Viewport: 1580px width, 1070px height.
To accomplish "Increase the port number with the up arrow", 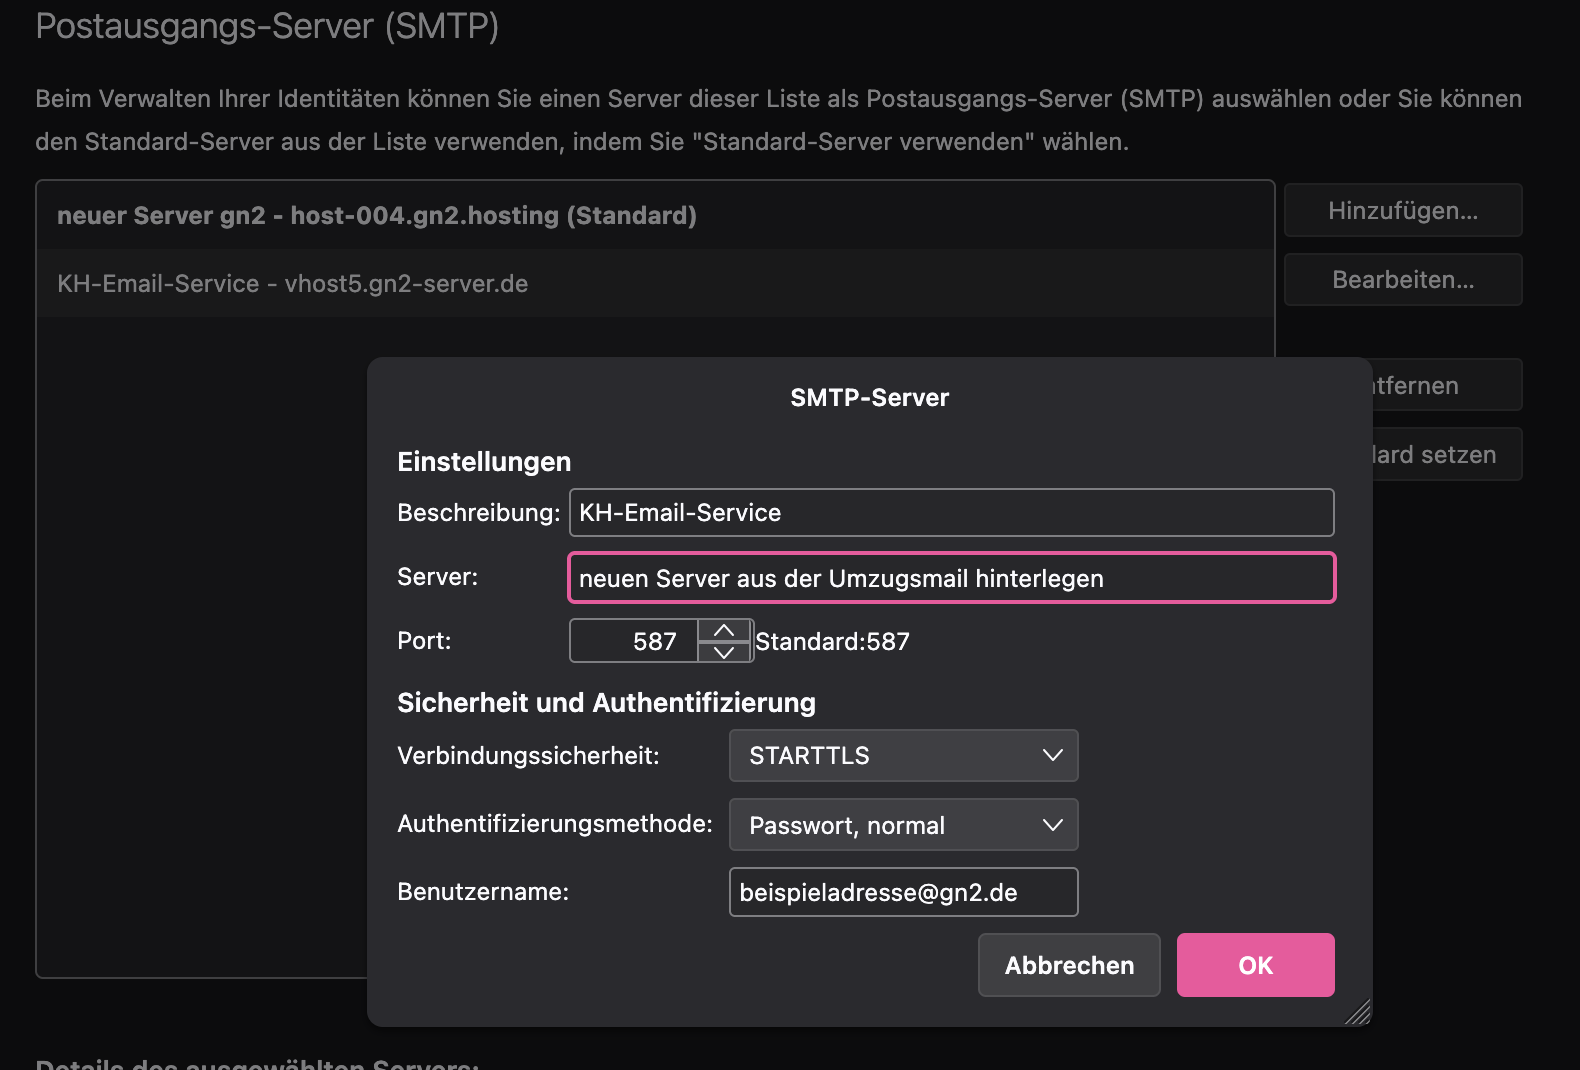I will pyautogui.click(x=724, y=630).
